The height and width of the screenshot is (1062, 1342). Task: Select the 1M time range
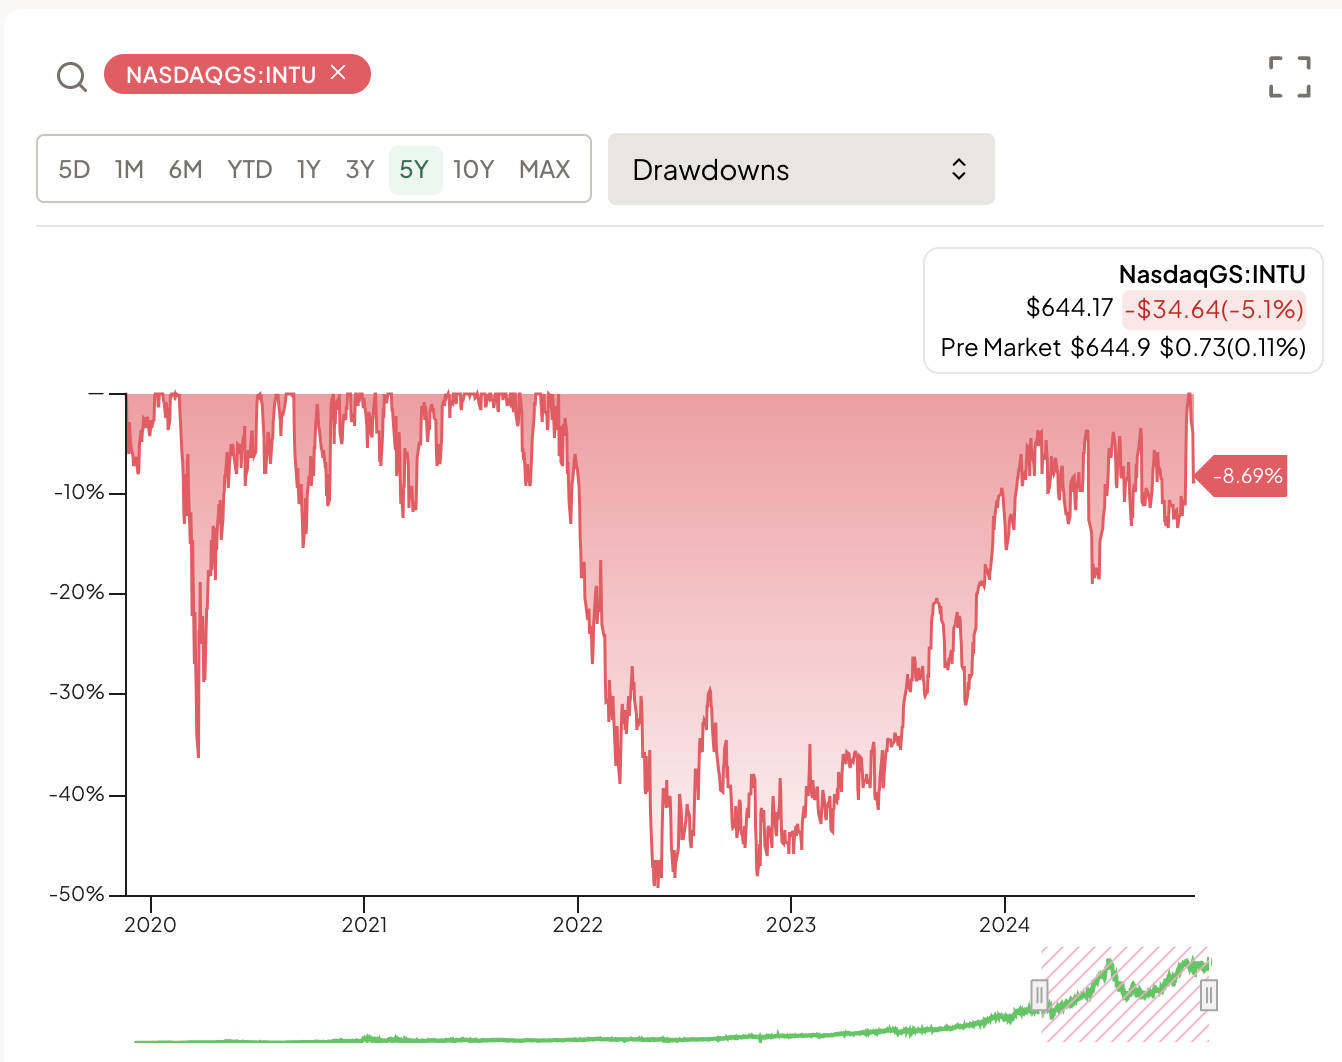coord(129,169)
